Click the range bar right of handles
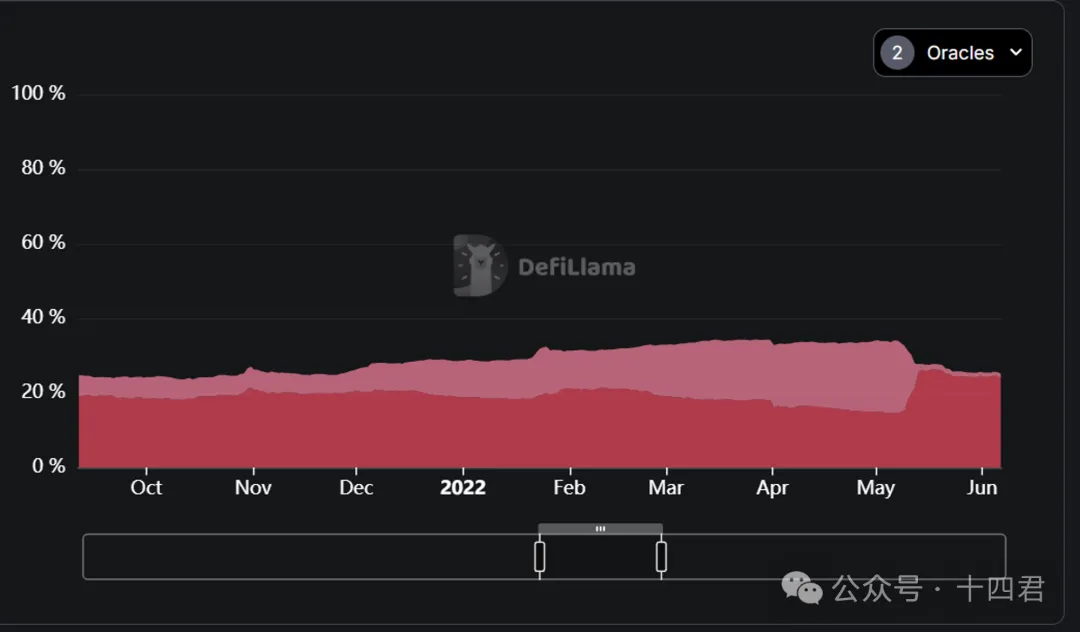 pyautogui.click(x=835, y=556)
